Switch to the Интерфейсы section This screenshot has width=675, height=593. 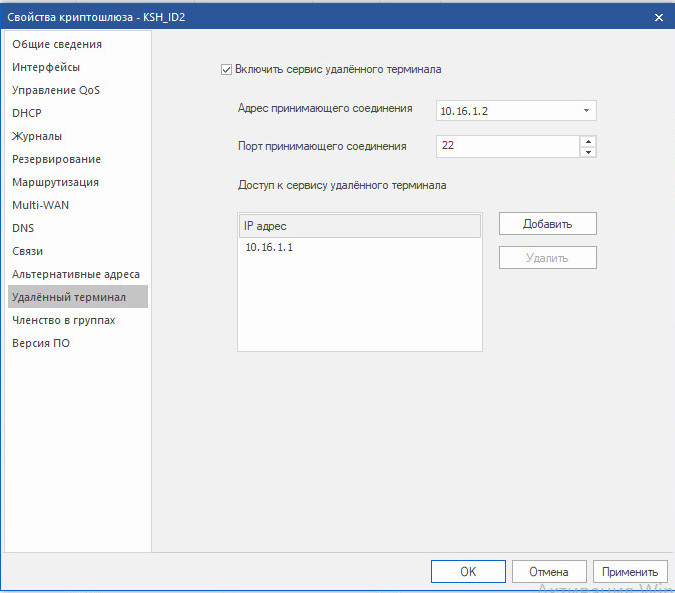tap(46, 67)
